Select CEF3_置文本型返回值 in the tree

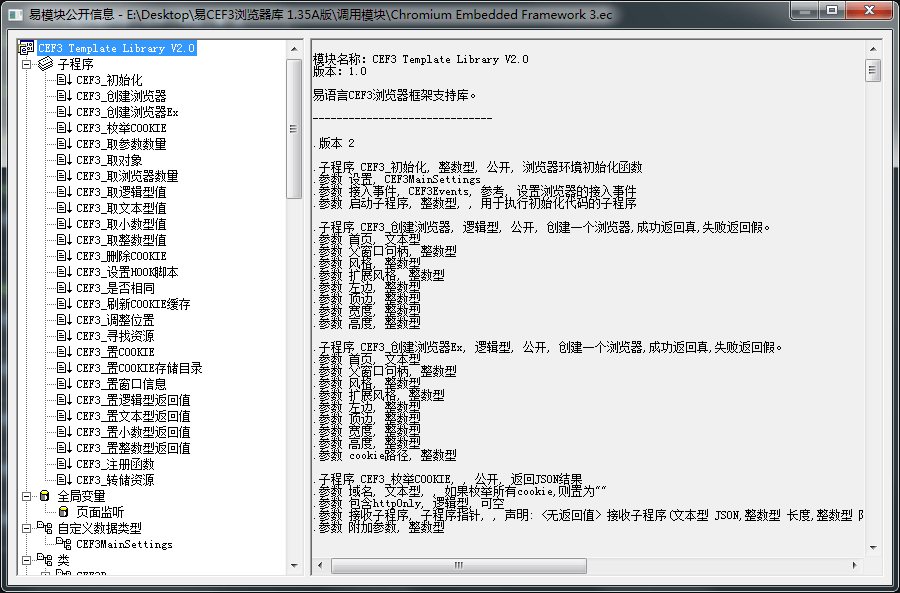point(133,416)
